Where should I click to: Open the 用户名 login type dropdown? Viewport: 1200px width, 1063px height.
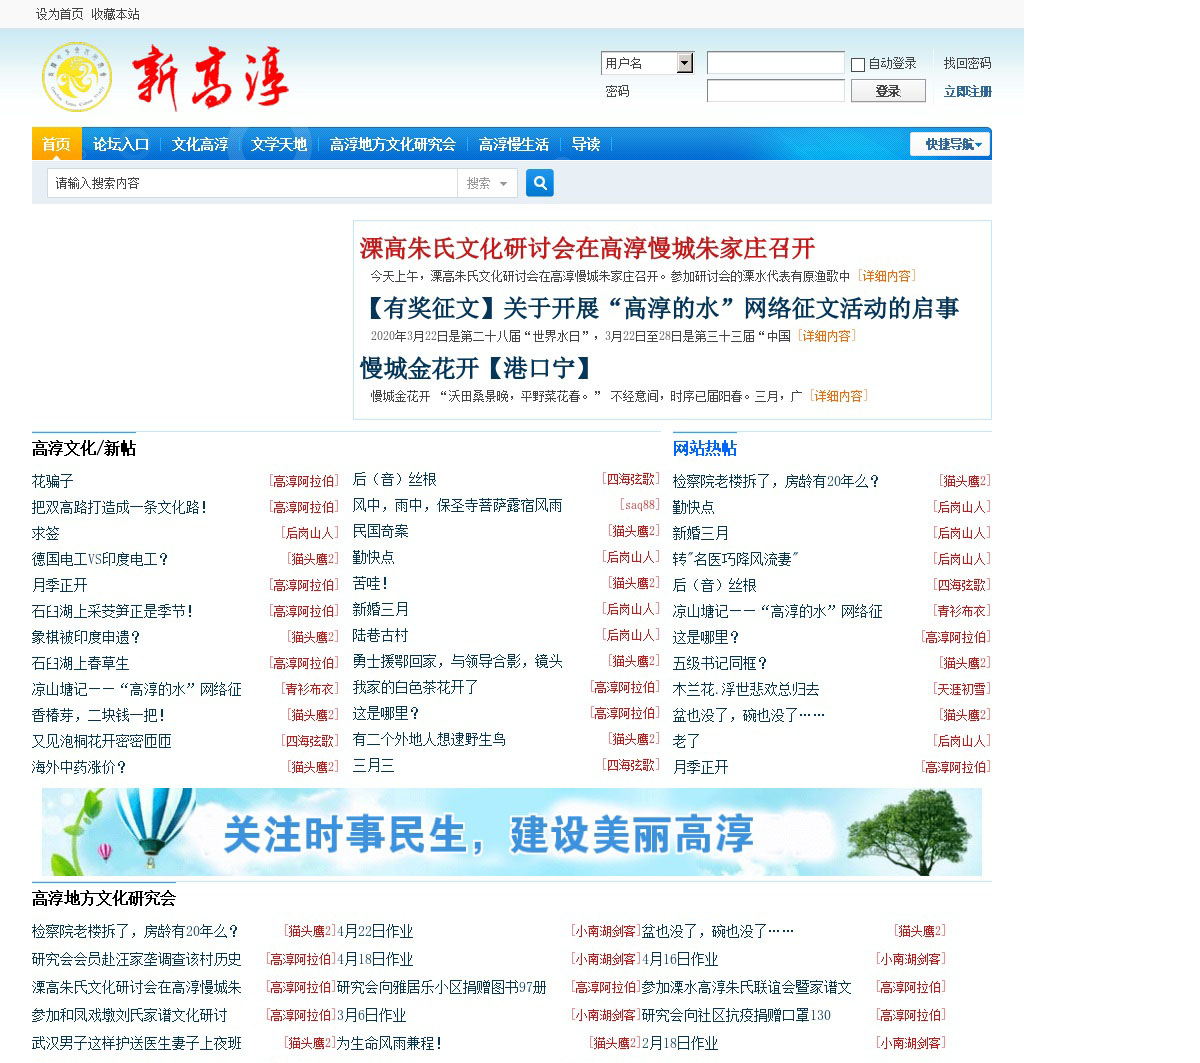coord(684,63)
